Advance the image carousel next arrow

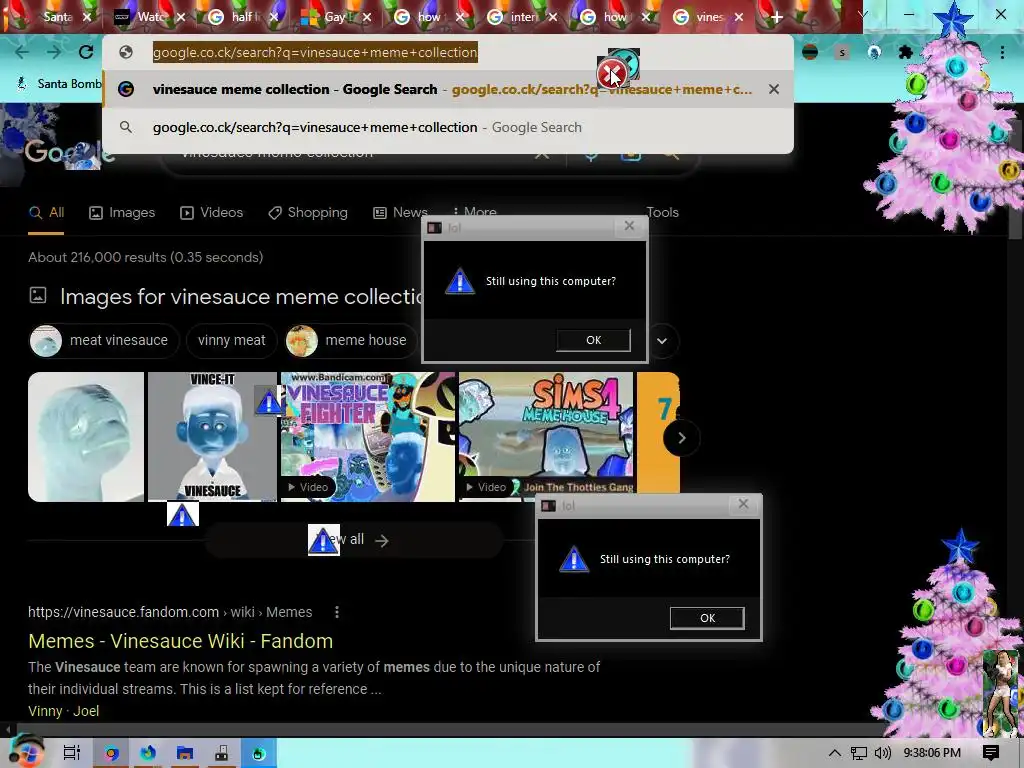(x=681, y=438)
